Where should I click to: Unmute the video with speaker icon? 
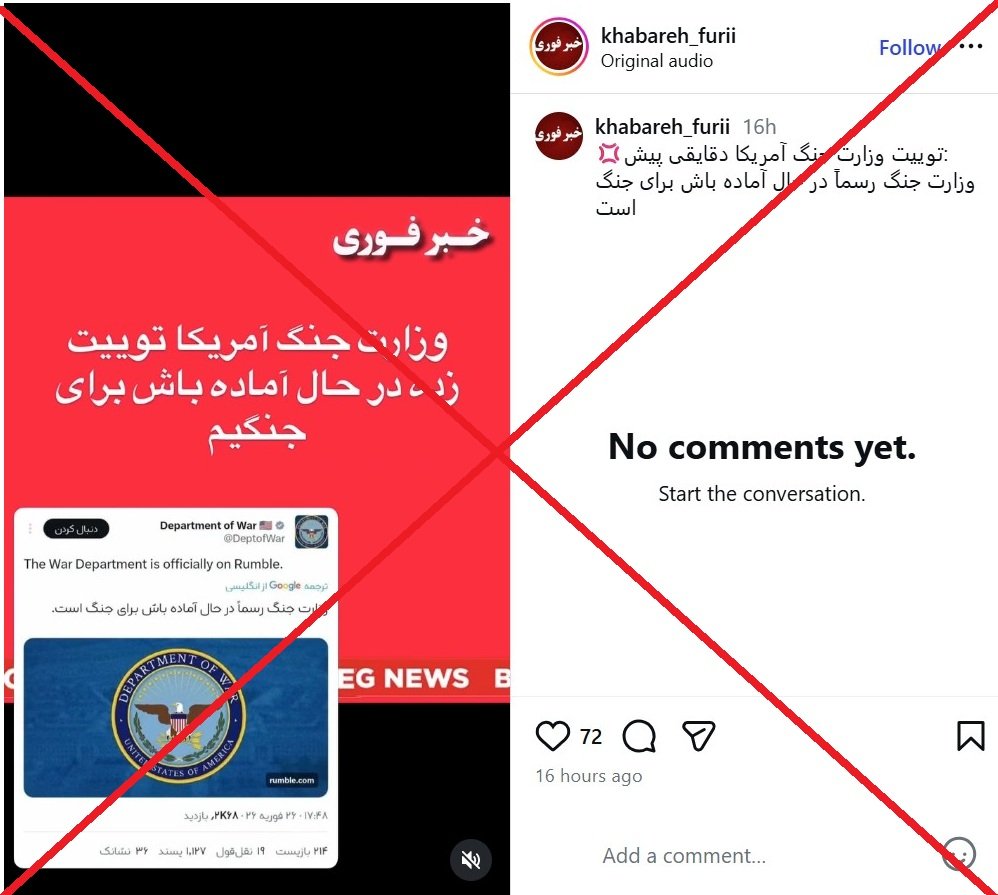(471, 860)
